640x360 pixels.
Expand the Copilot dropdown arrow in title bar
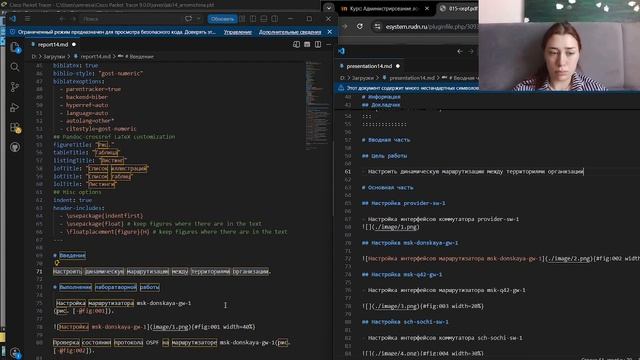pos(198,19)
